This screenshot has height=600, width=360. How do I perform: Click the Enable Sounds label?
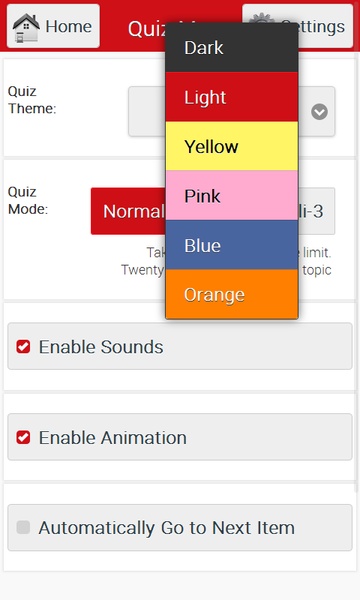pos(101,347)
